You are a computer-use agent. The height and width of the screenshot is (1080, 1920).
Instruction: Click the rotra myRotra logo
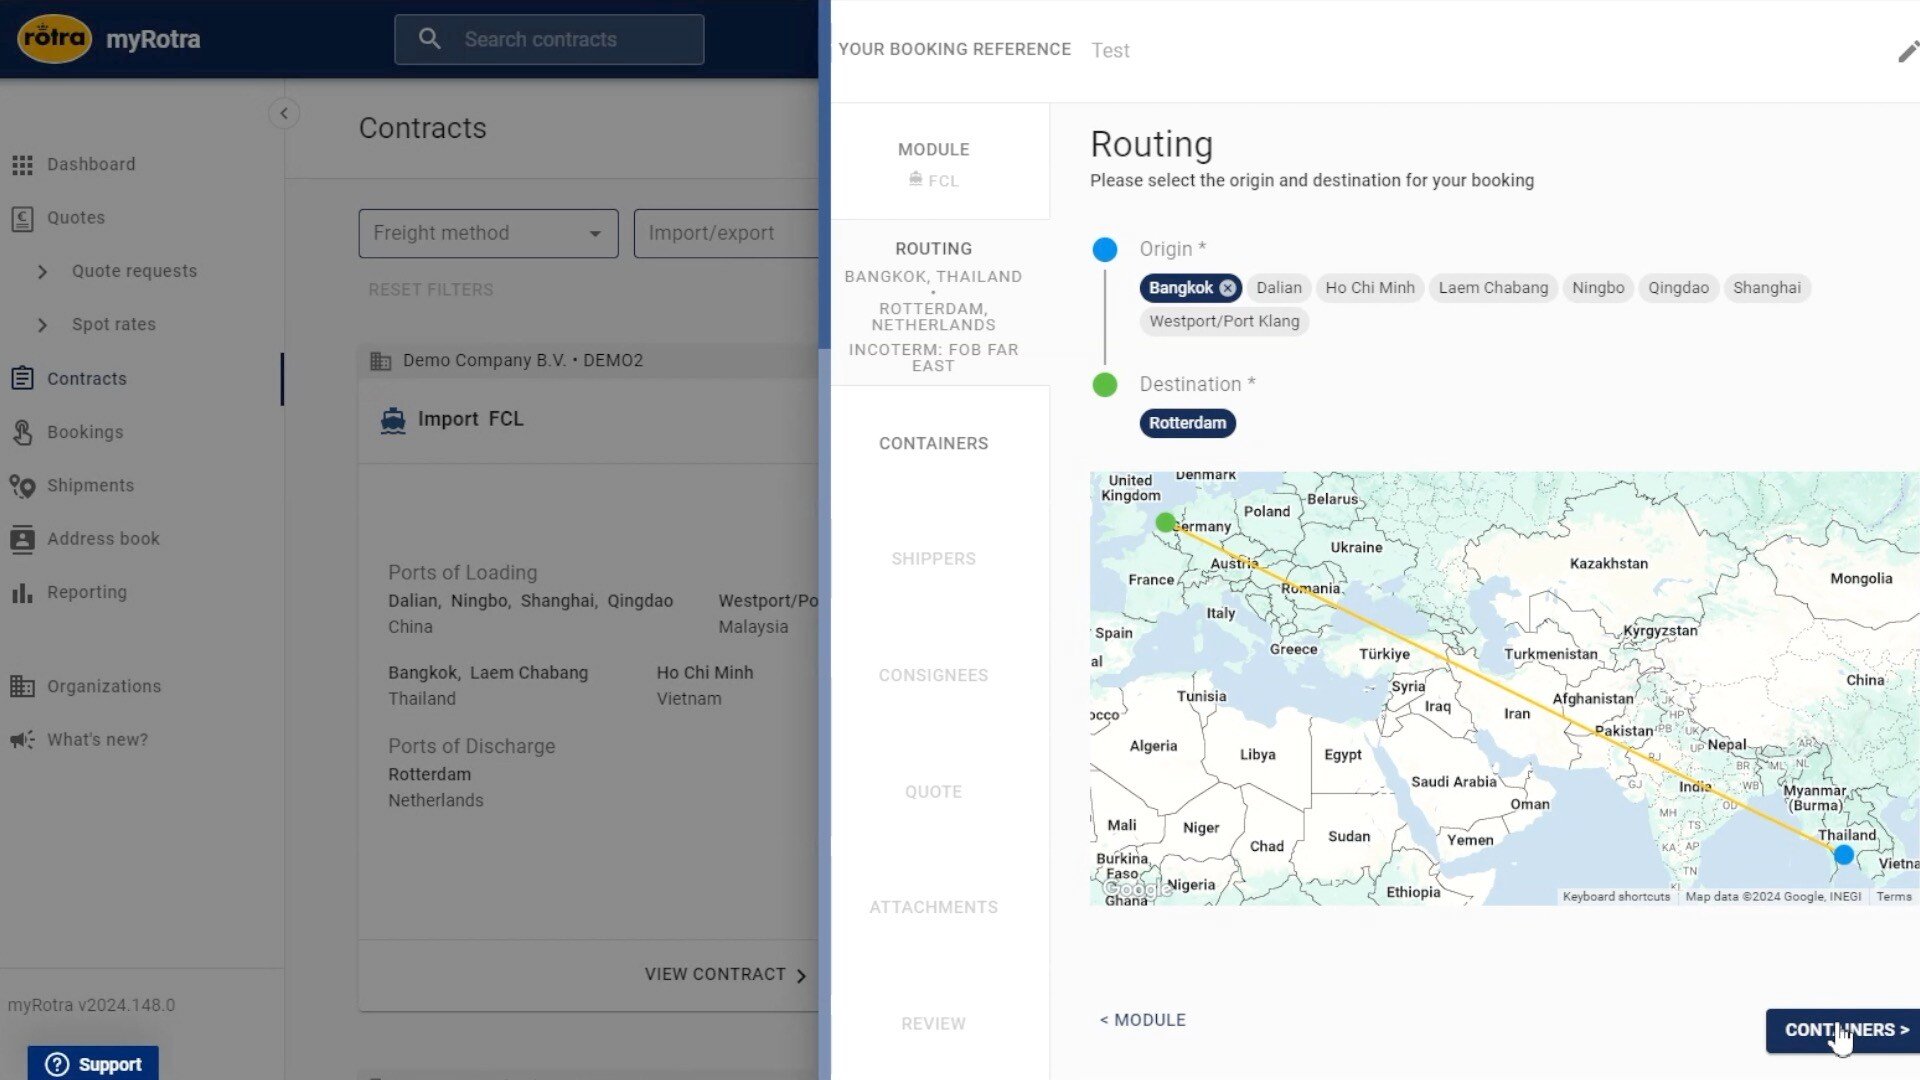pos(109,39)
